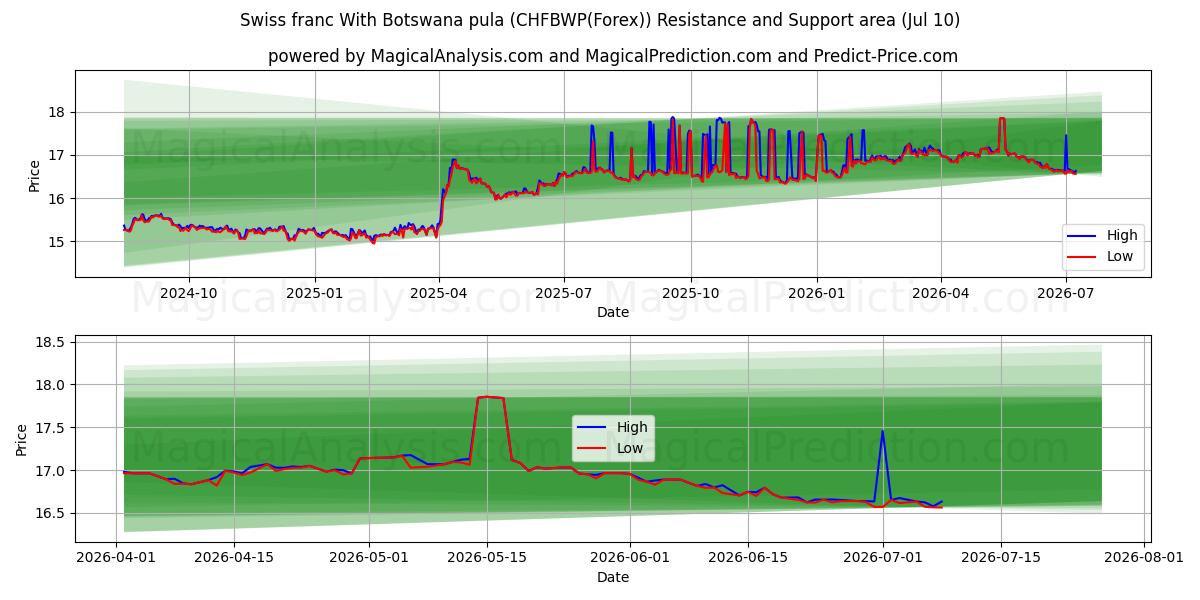
Task: Click the '17' price tick on upper chart
Action: [x=57, y=156]
